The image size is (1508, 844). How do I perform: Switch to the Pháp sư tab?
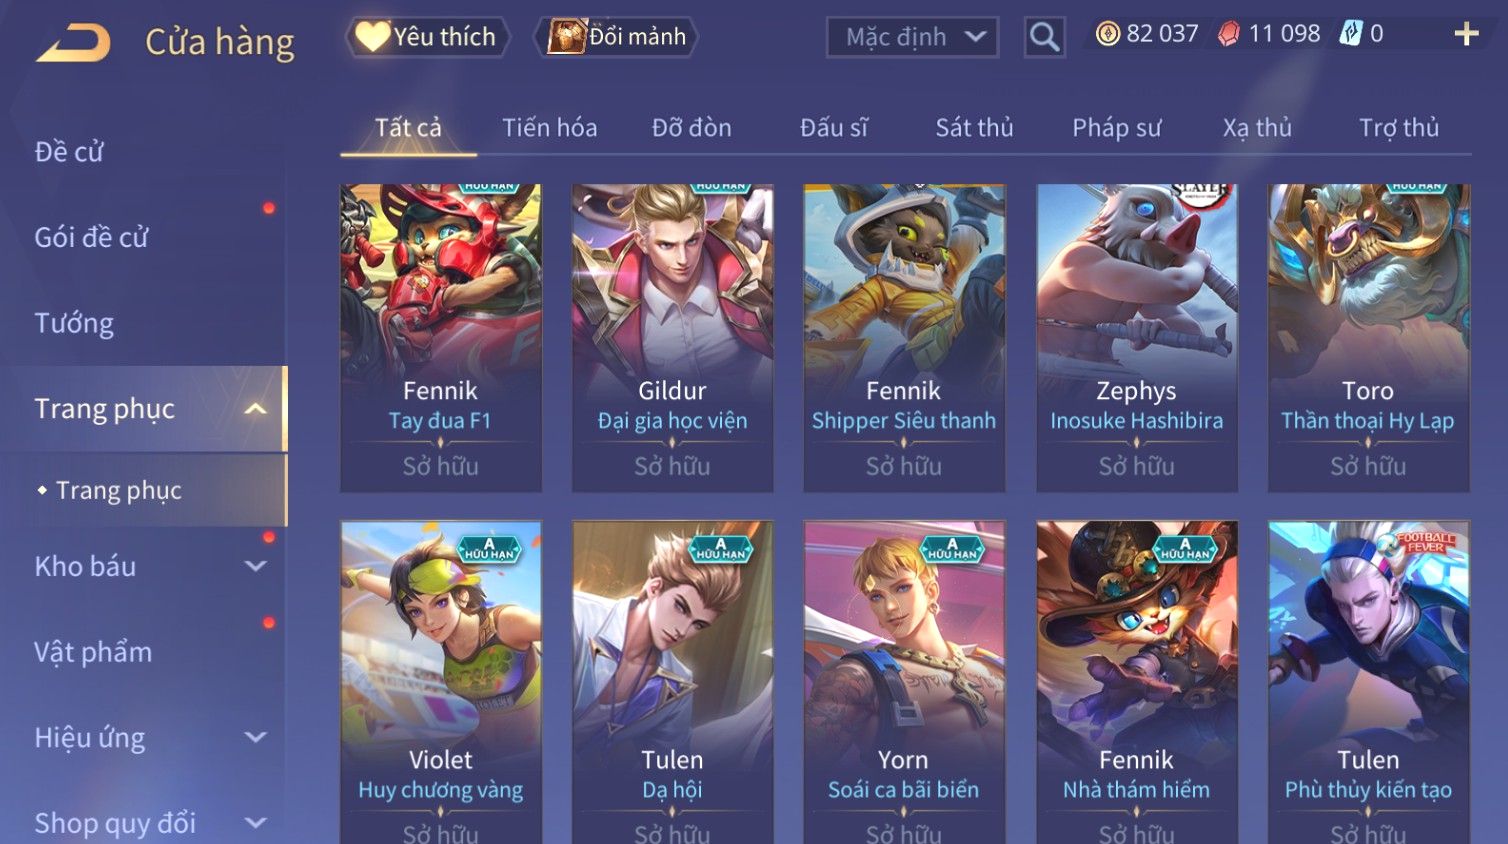pyautogui.click(x=1116, y=128)
